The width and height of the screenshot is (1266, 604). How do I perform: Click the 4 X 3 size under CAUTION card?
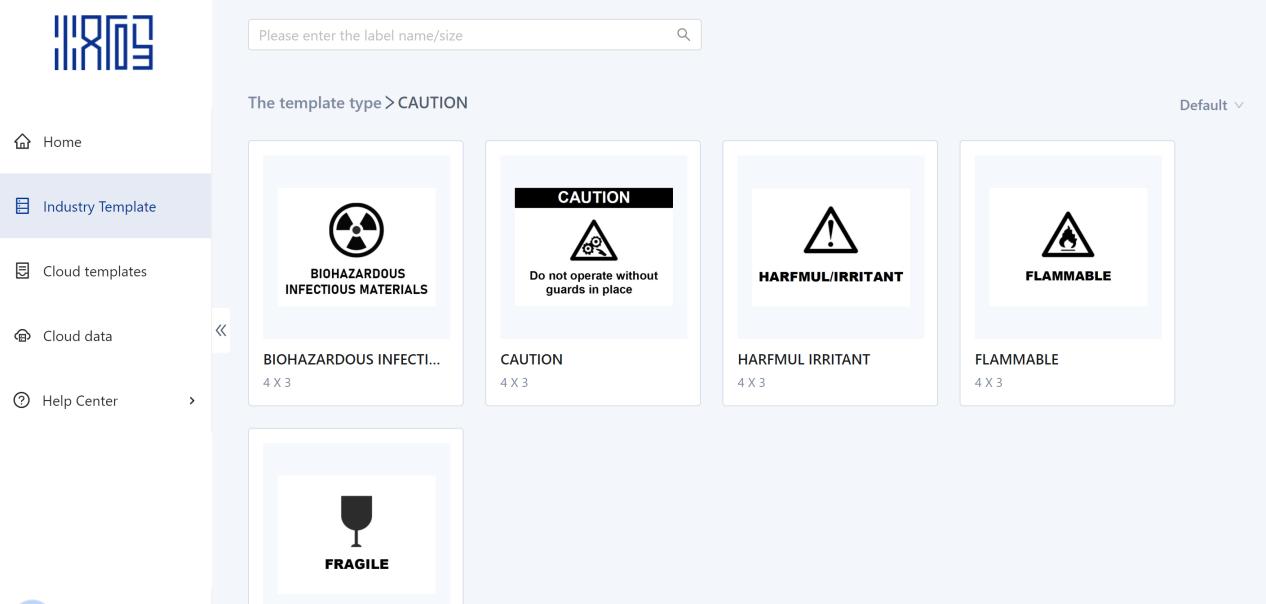514,383
